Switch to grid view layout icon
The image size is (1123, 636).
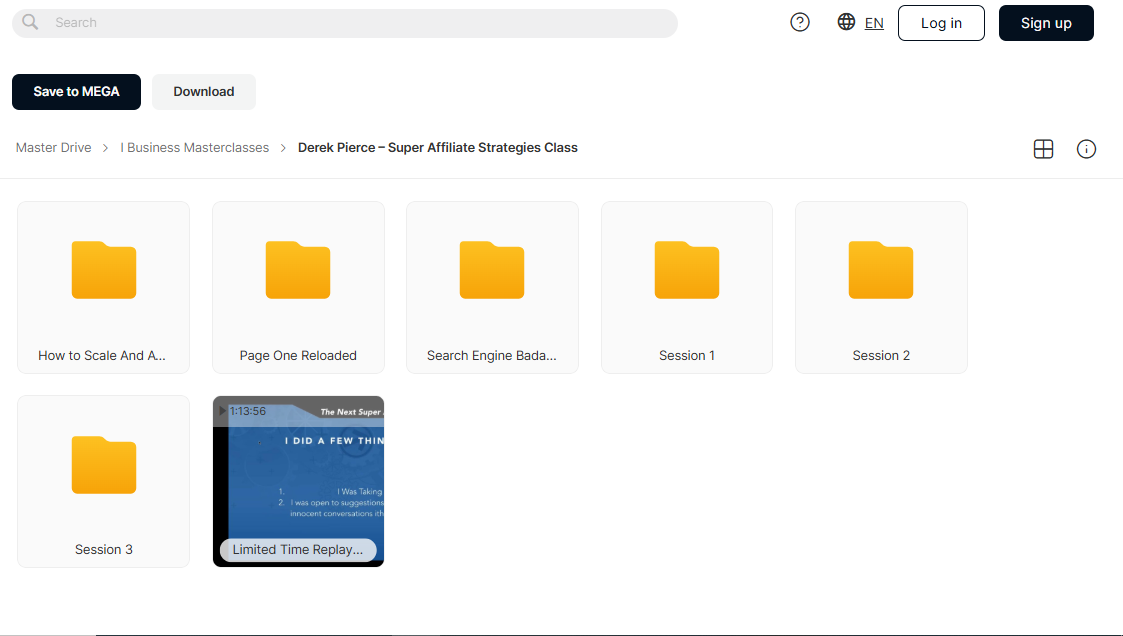click(x=1044, y=148)
